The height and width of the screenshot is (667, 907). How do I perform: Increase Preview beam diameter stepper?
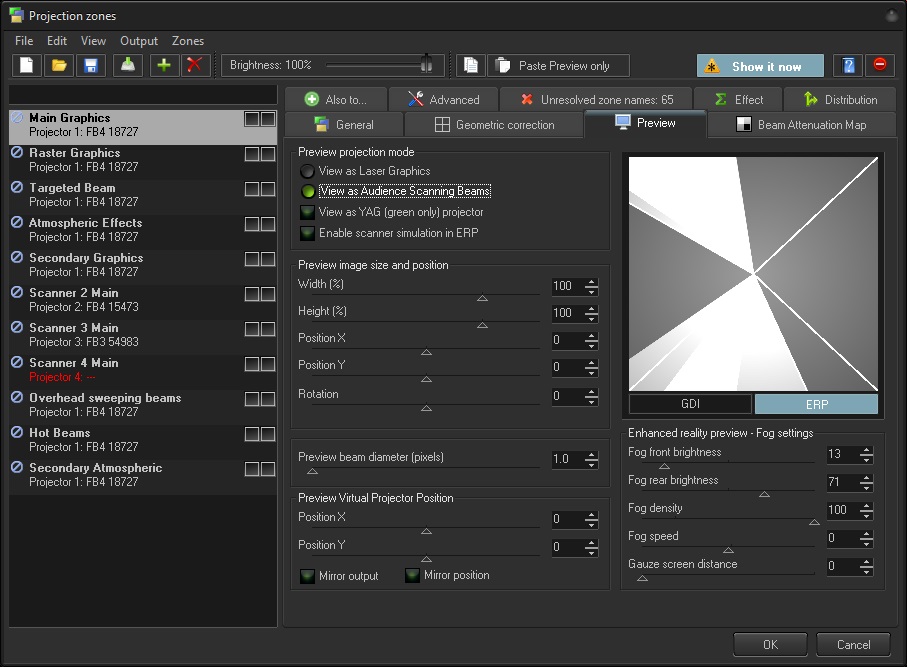(592, 455)
